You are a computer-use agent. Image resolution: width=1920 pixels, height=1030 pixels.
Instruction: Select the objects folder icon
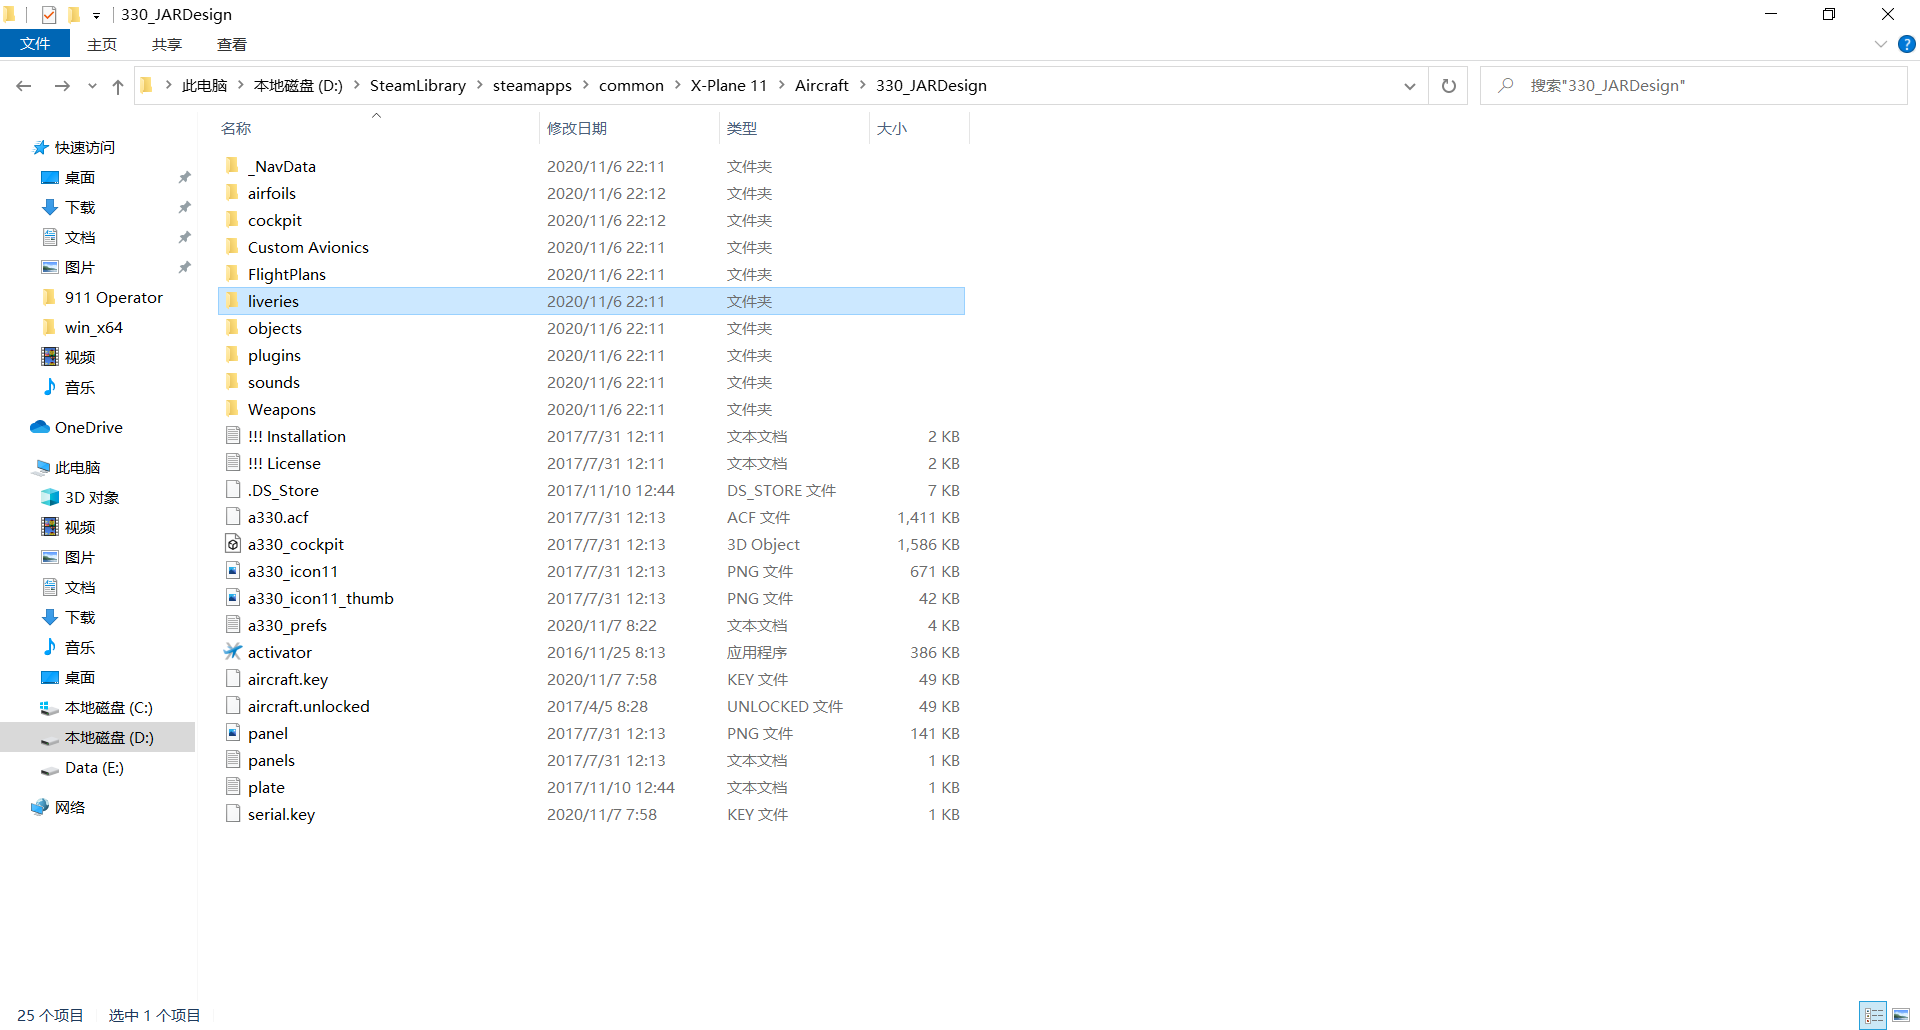232,328
